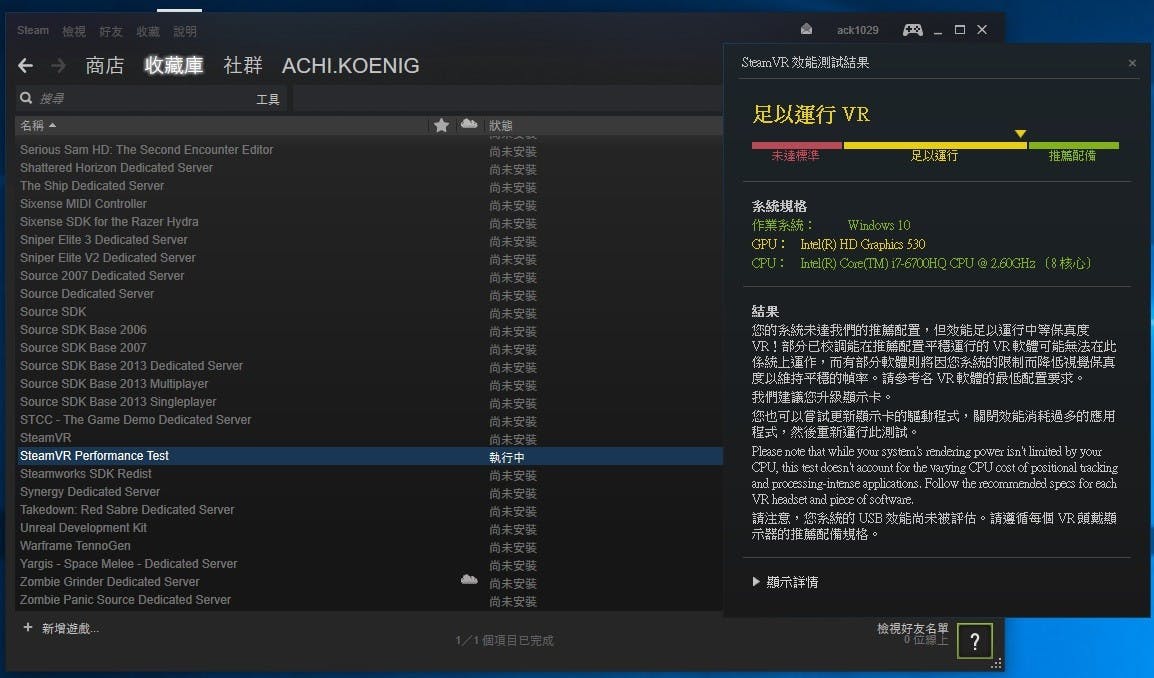
Task: Click 新增遊戲 add game link
Action: pos(70,628)
